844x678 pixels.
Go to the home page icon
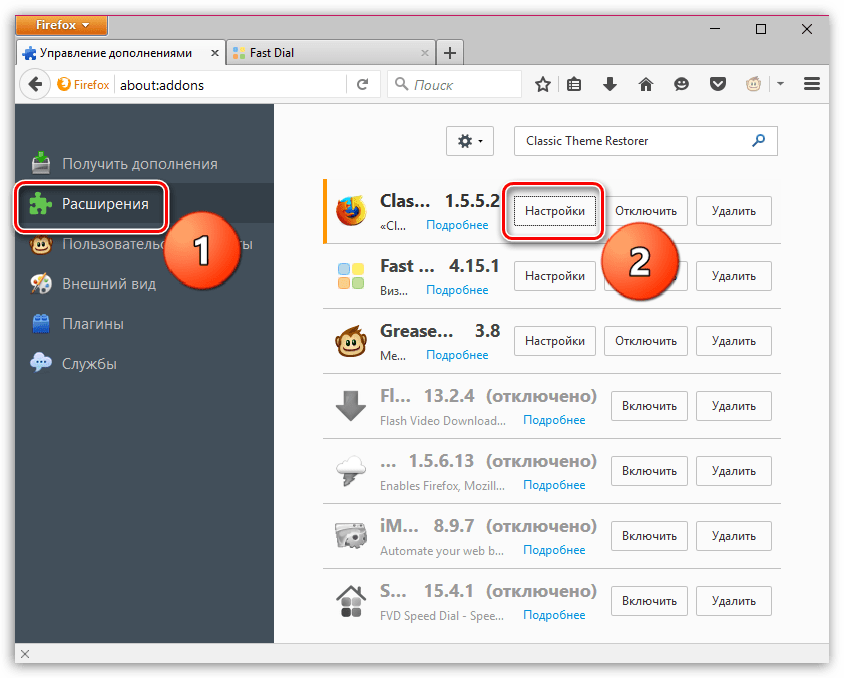(646, 85)
